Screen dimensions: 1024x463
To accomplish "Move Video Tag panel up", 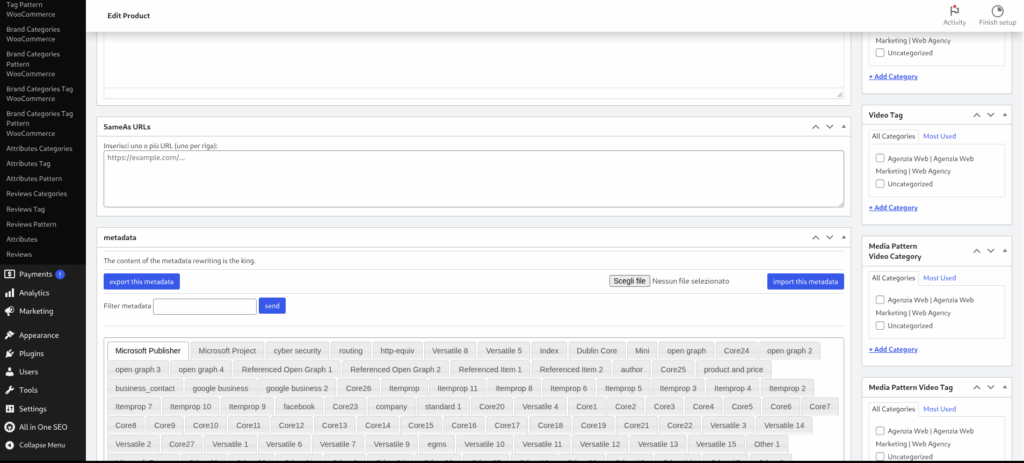I will click(977, 115).
